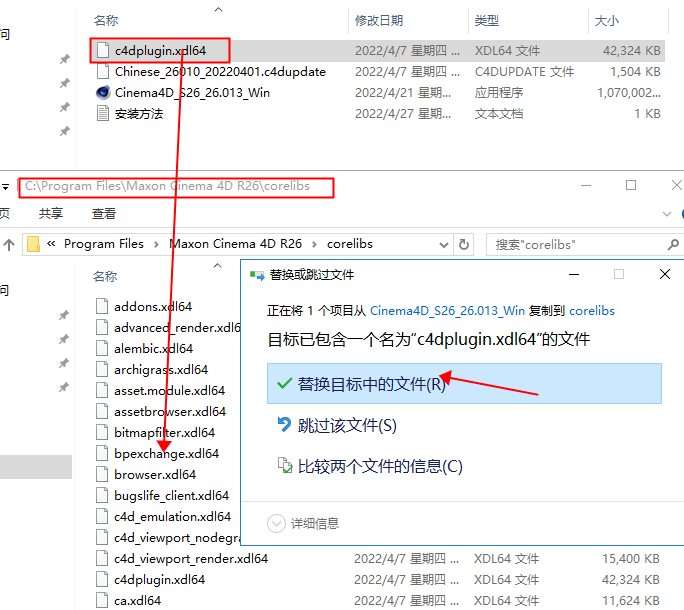Image resolution: width=684 pixels, height=610 pixels.
Task: Sort top window by 类型 column
Action: click(x=487, y=21)
